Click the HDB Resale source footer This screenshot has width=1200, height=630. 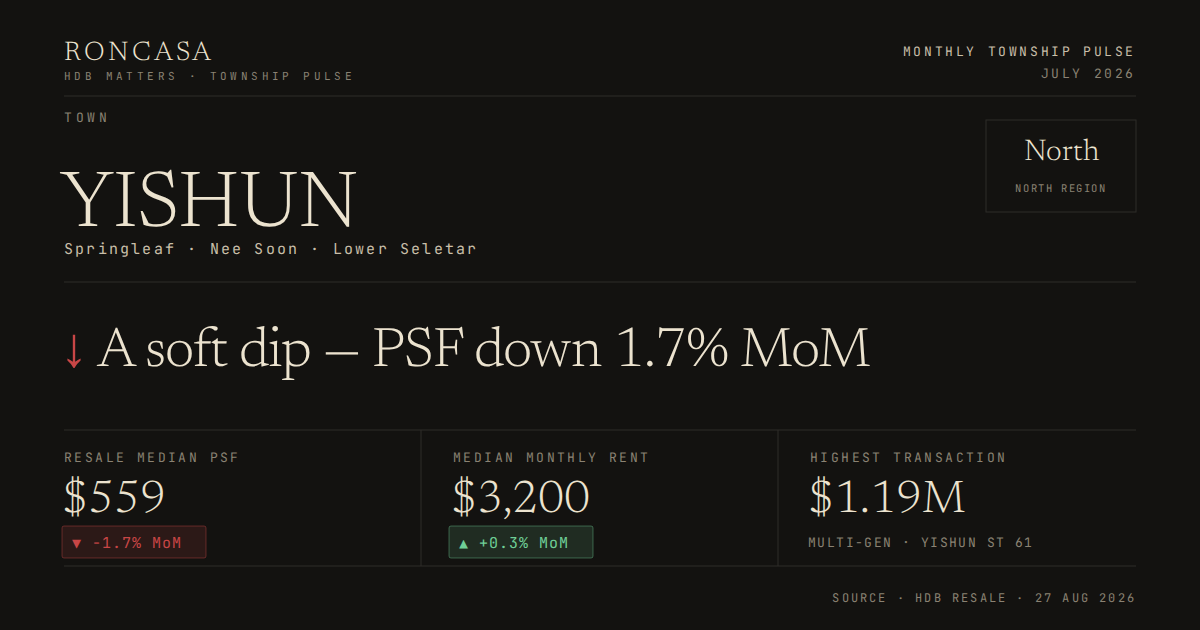[x=984, y=598]
